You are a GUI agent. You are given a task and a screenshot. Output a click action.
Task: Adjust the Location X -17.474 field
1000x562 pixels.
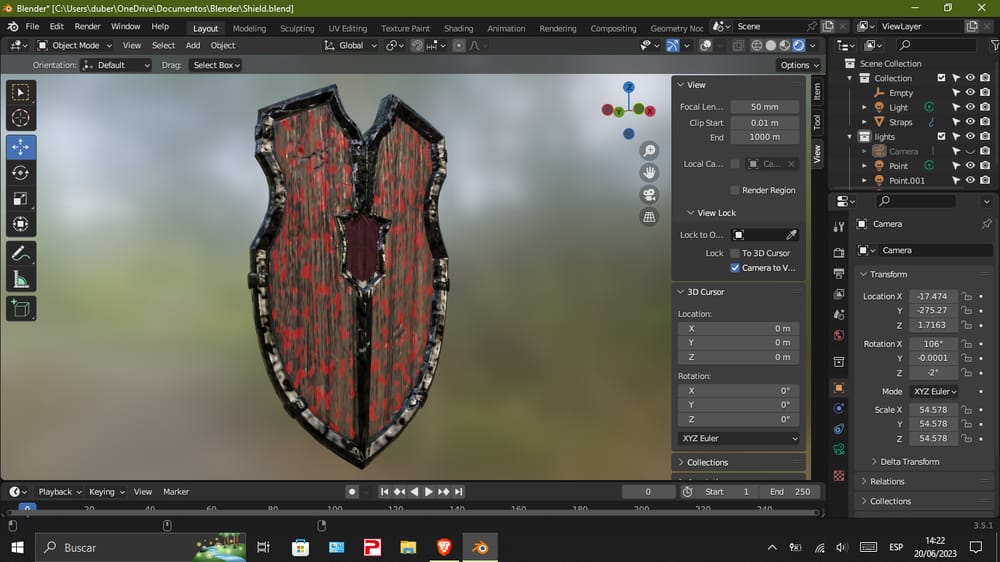pos(932,297)
